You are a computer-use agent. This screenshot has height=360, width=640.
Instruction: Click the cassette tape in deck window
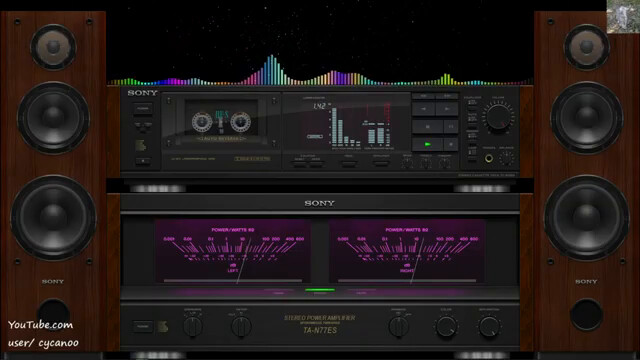(221, 121)
